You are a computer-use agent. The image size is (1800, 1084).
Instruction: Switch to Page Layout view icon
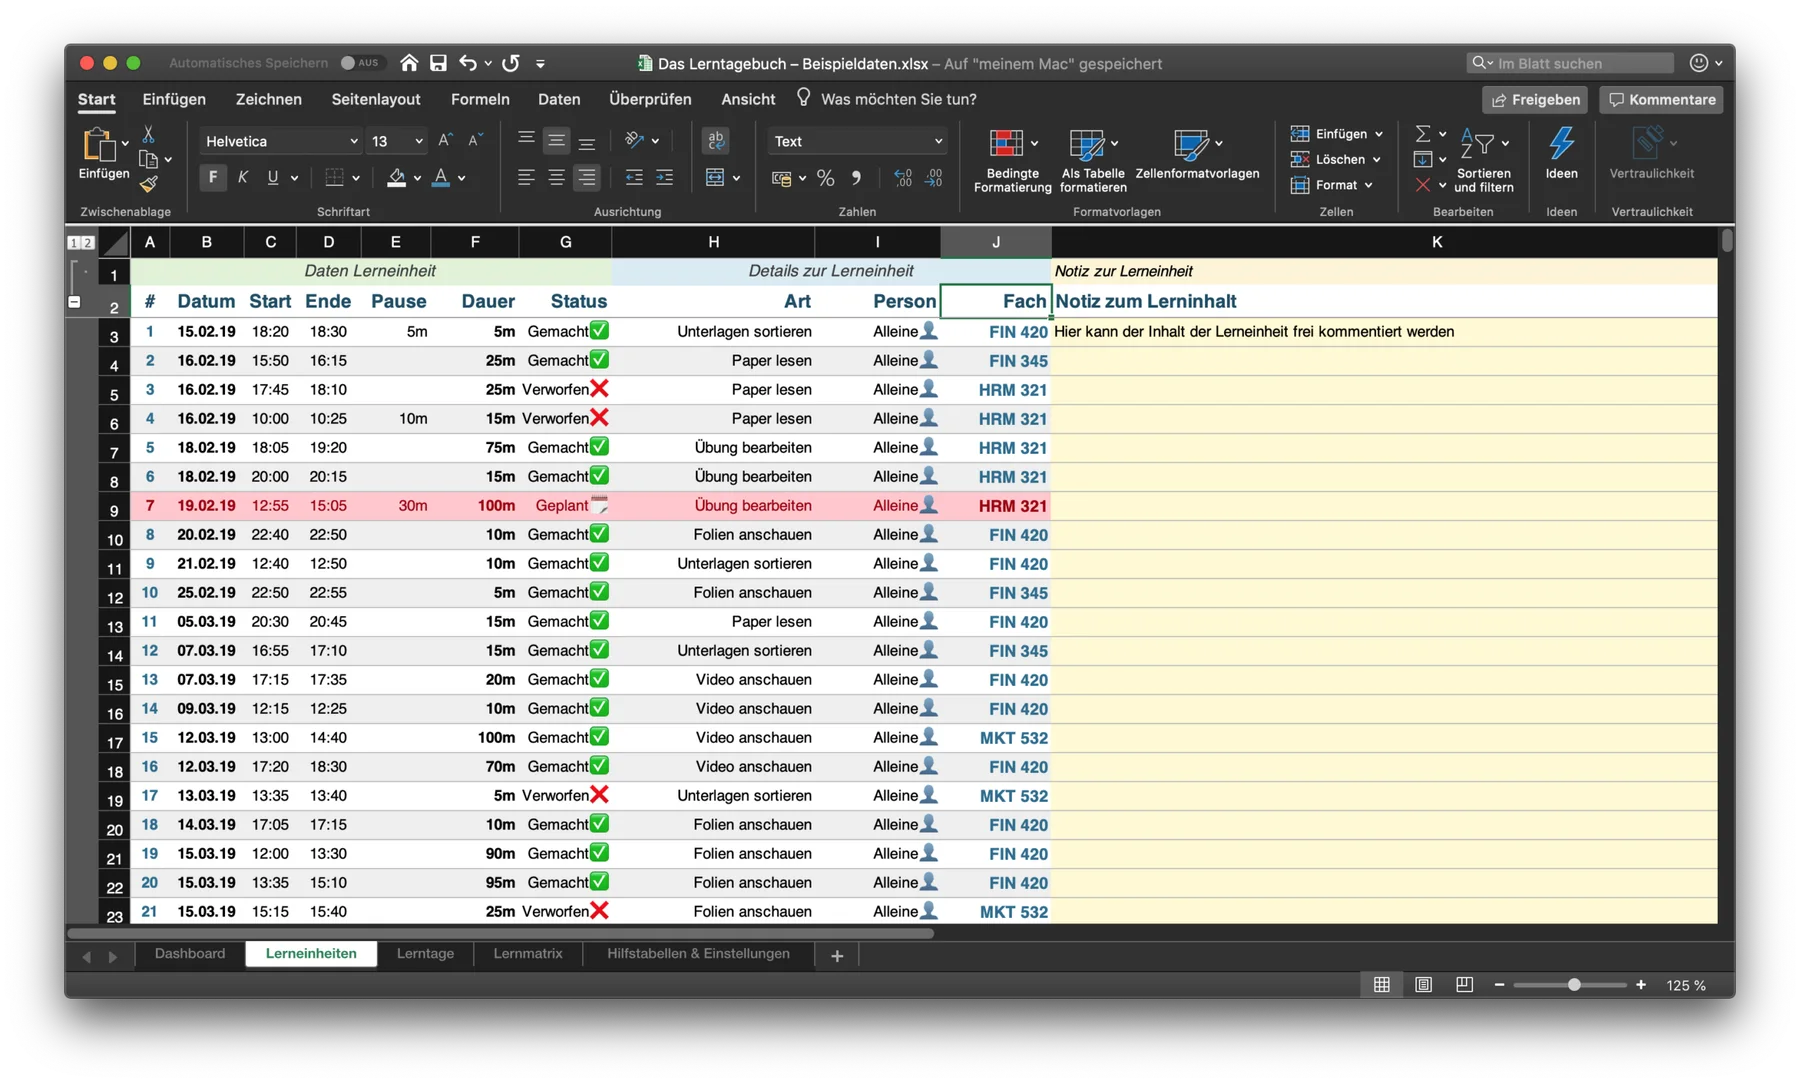[1423, 985]
